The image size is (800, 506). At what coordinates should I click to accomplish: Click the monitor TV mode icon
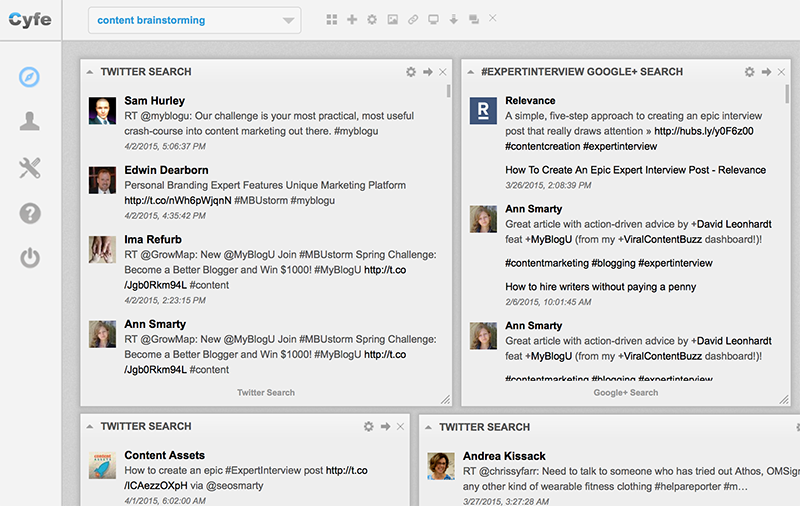tap(433, 19)
